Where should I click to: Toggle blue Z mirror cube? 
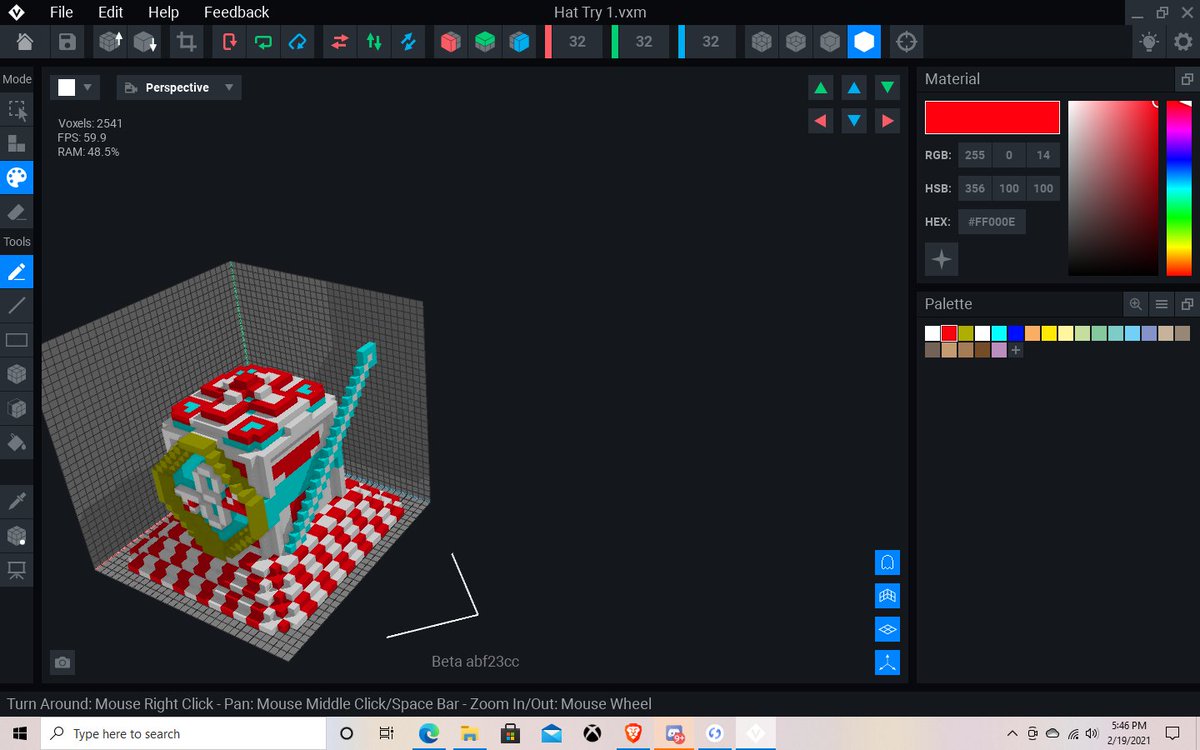[x=518, y=42]
